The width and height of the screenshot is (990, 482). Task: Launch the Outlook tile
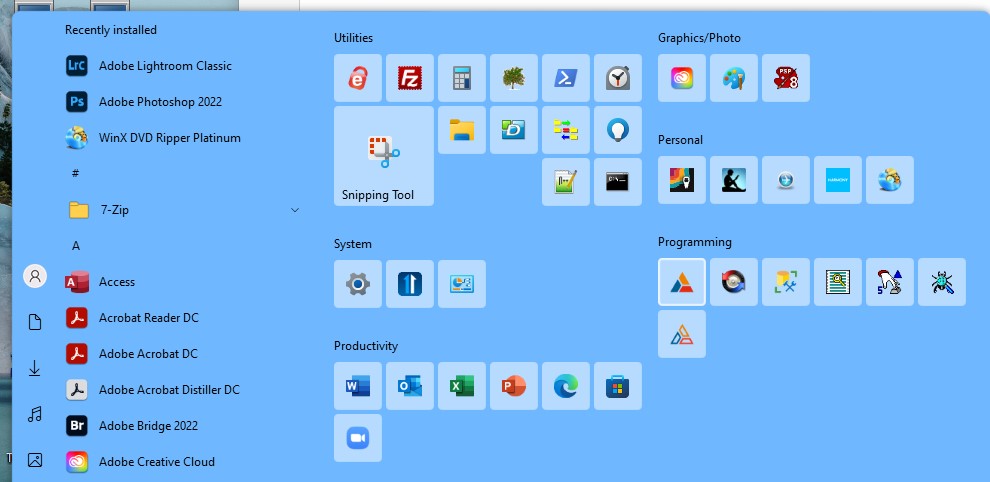point(410,385)
